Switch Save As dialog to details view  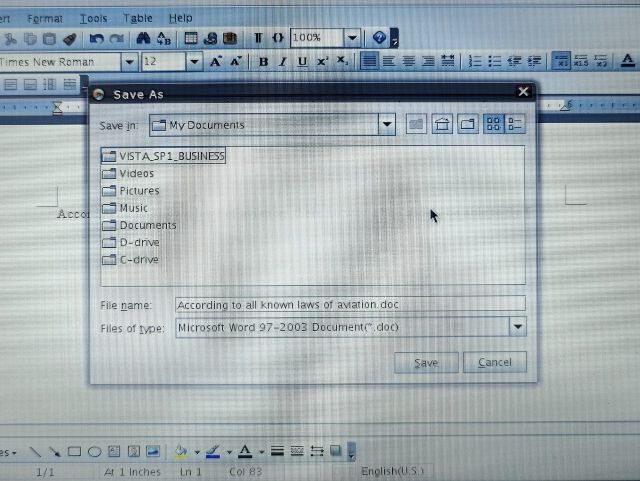[515, 124]
